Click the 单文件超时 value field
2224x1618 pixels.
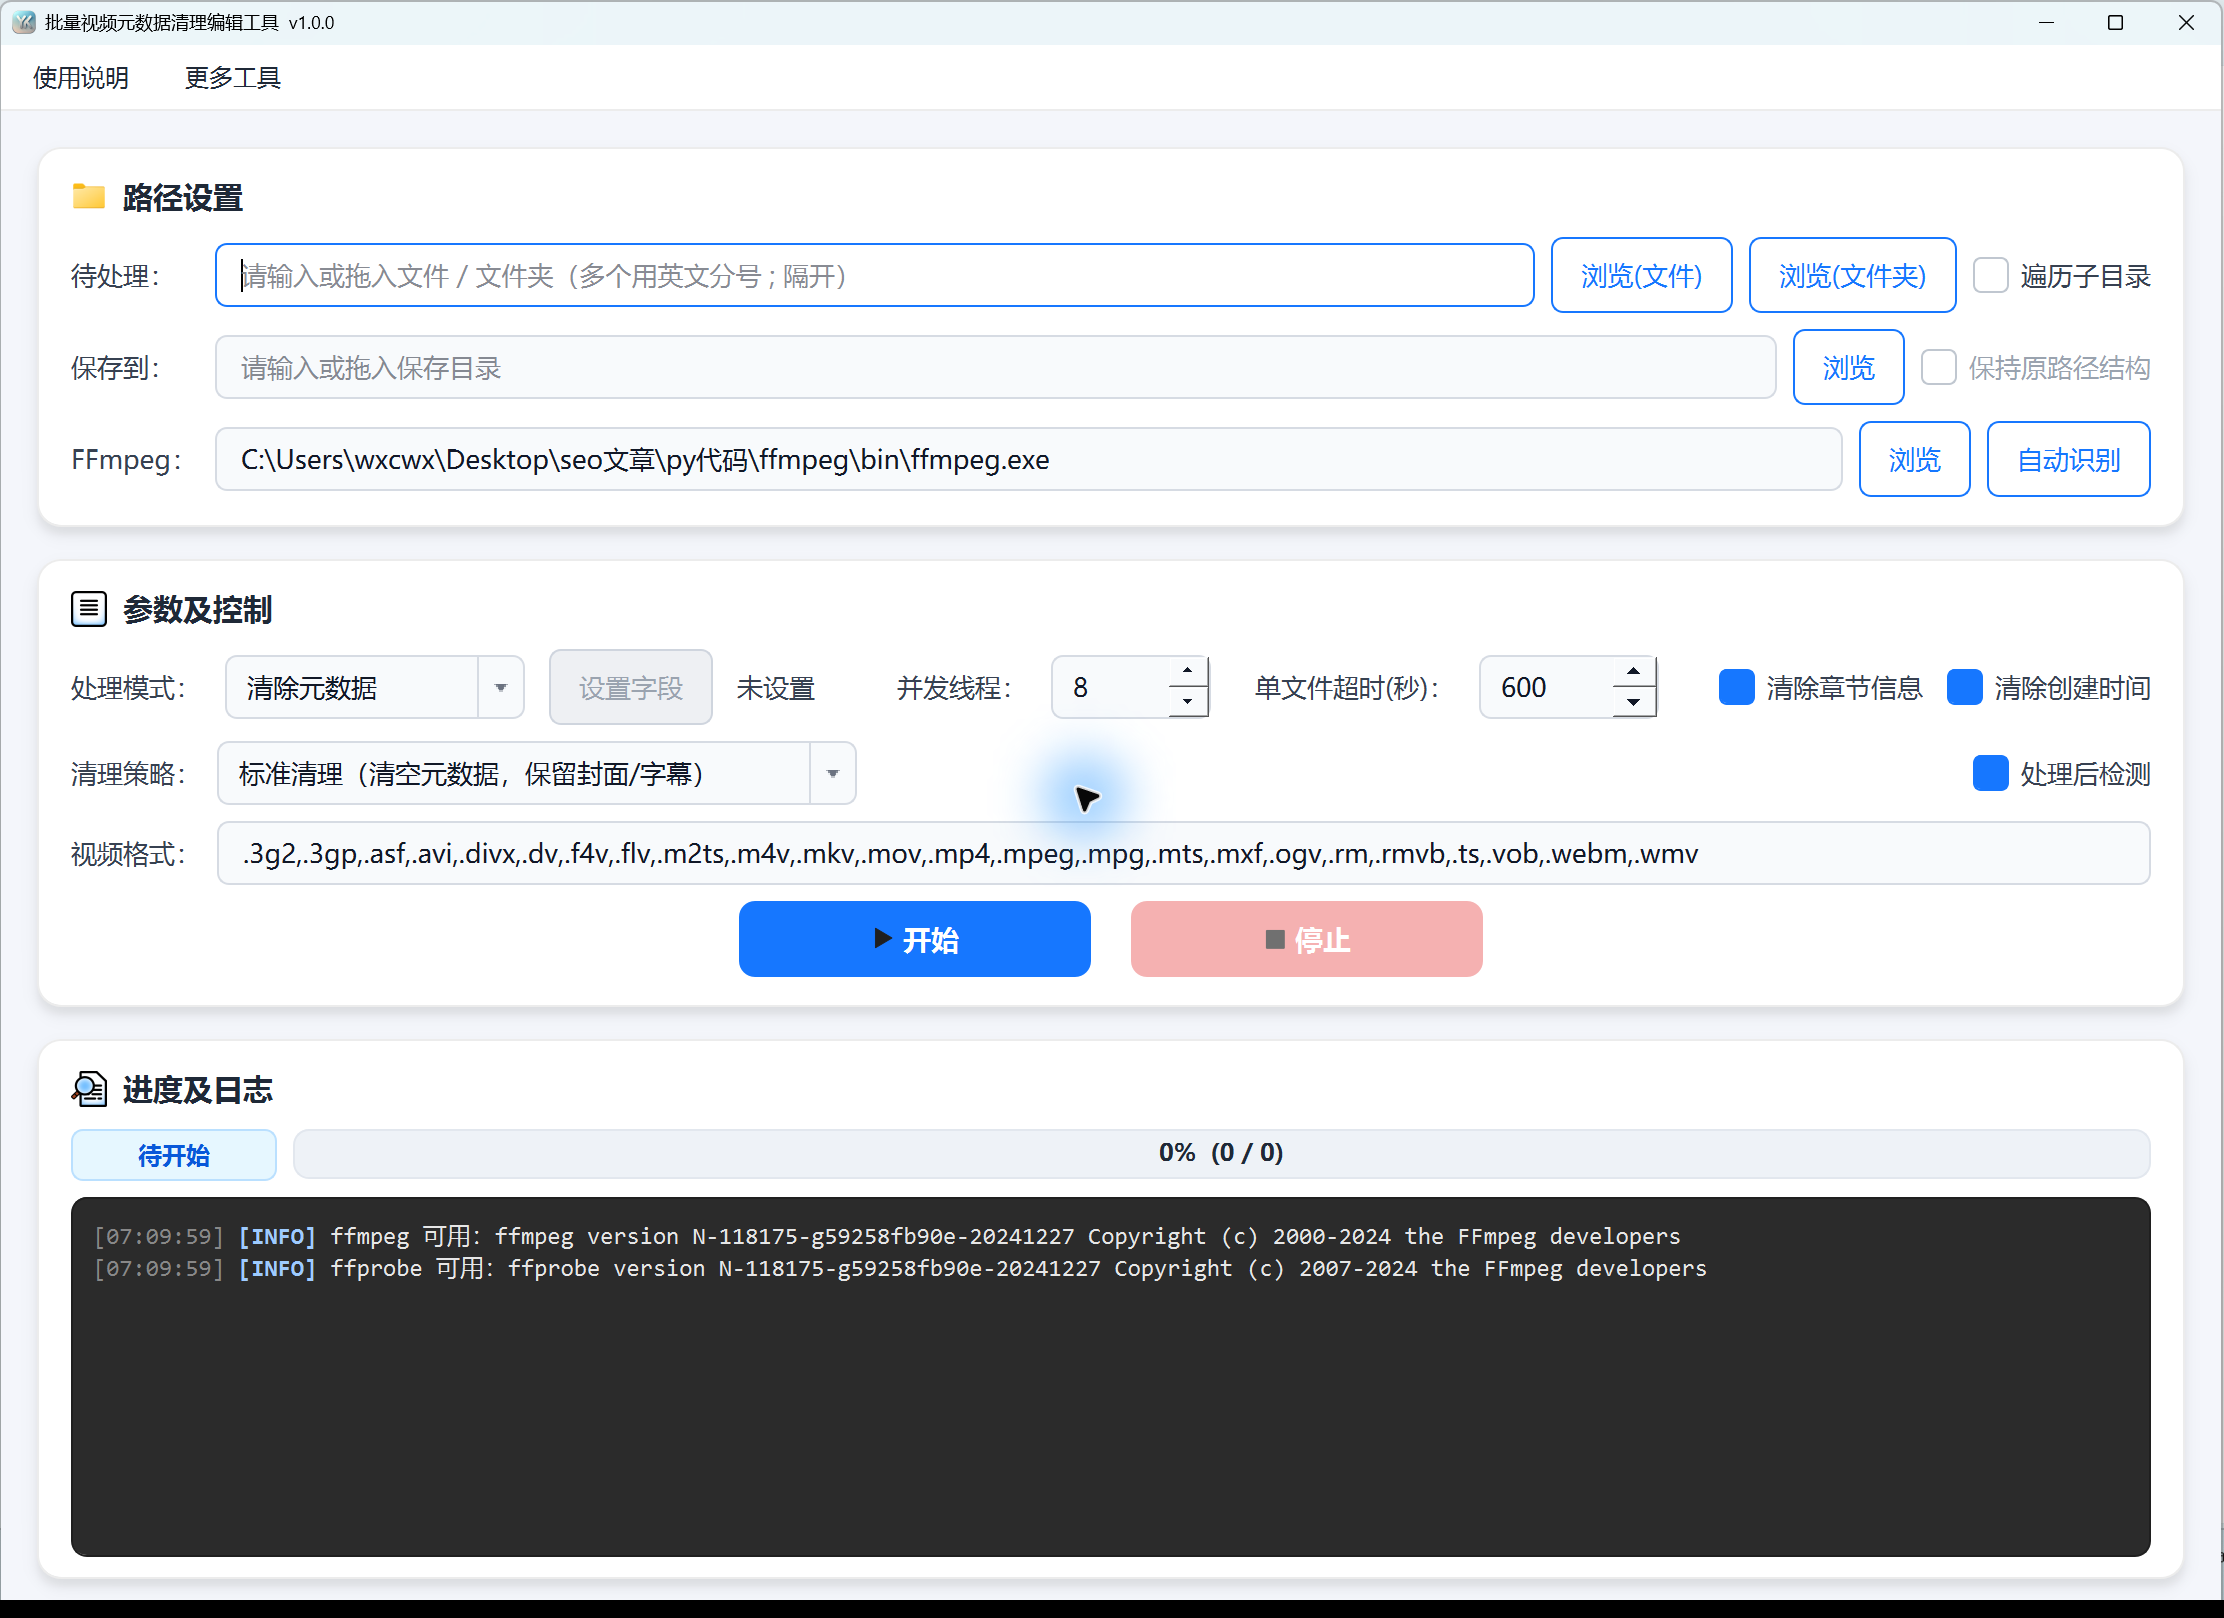tap(1546, 687)
